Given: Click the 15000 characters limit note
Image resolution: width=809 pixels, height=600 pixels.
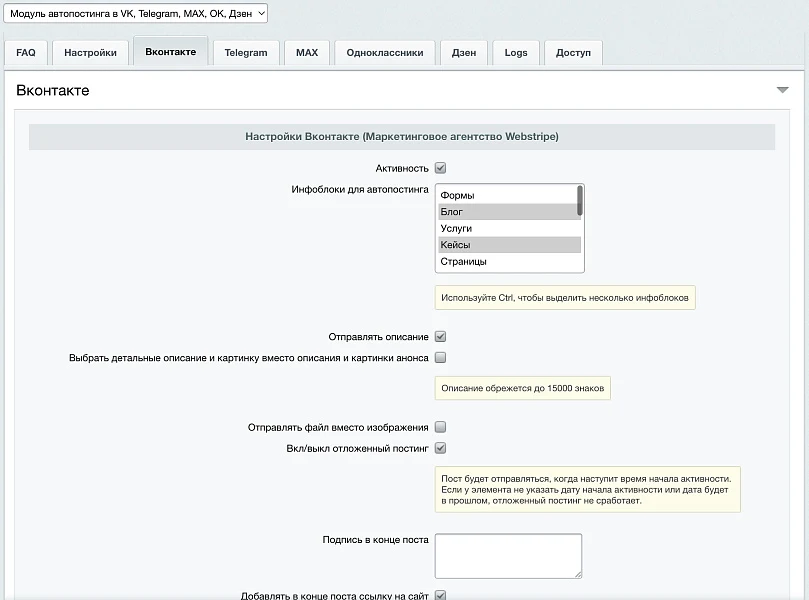Looking at the screenshot, I should [x=523, y=388].
